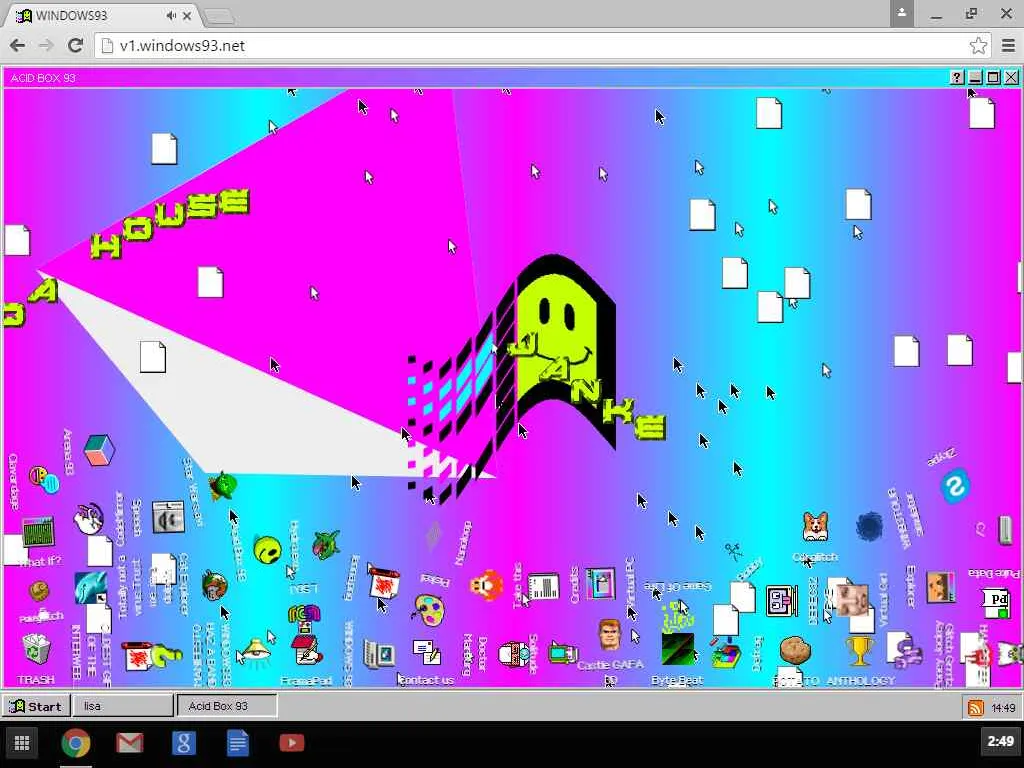
Task: Open the Mona Lisa Explorer icon
Action: (x=940, y=588)
